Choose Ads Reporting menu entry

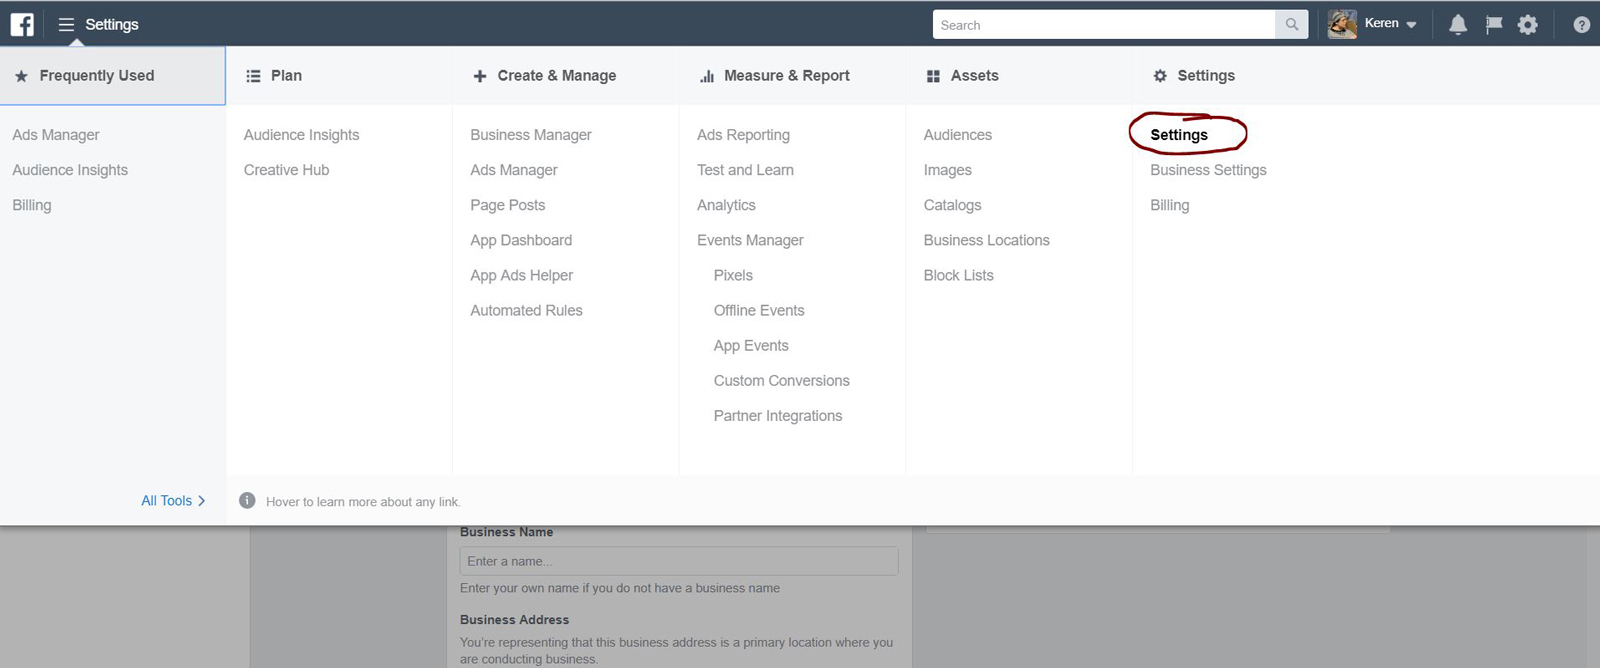(743, 135)
